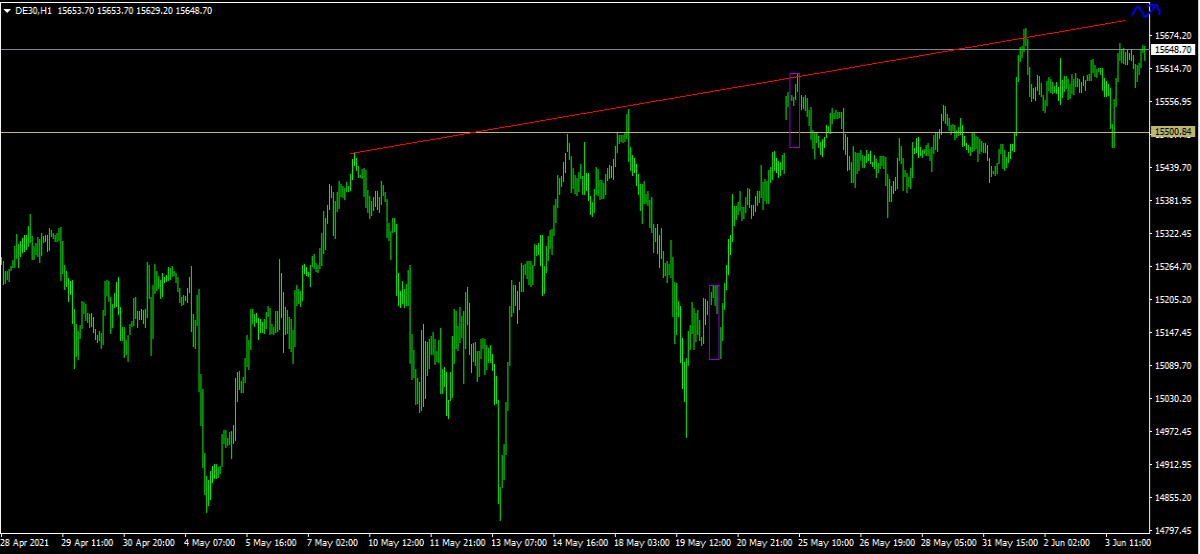Viewport: 1200px width, 554px height.
Task: Click the 14912.95 price axis label
Action: (x=1173, y=465)
